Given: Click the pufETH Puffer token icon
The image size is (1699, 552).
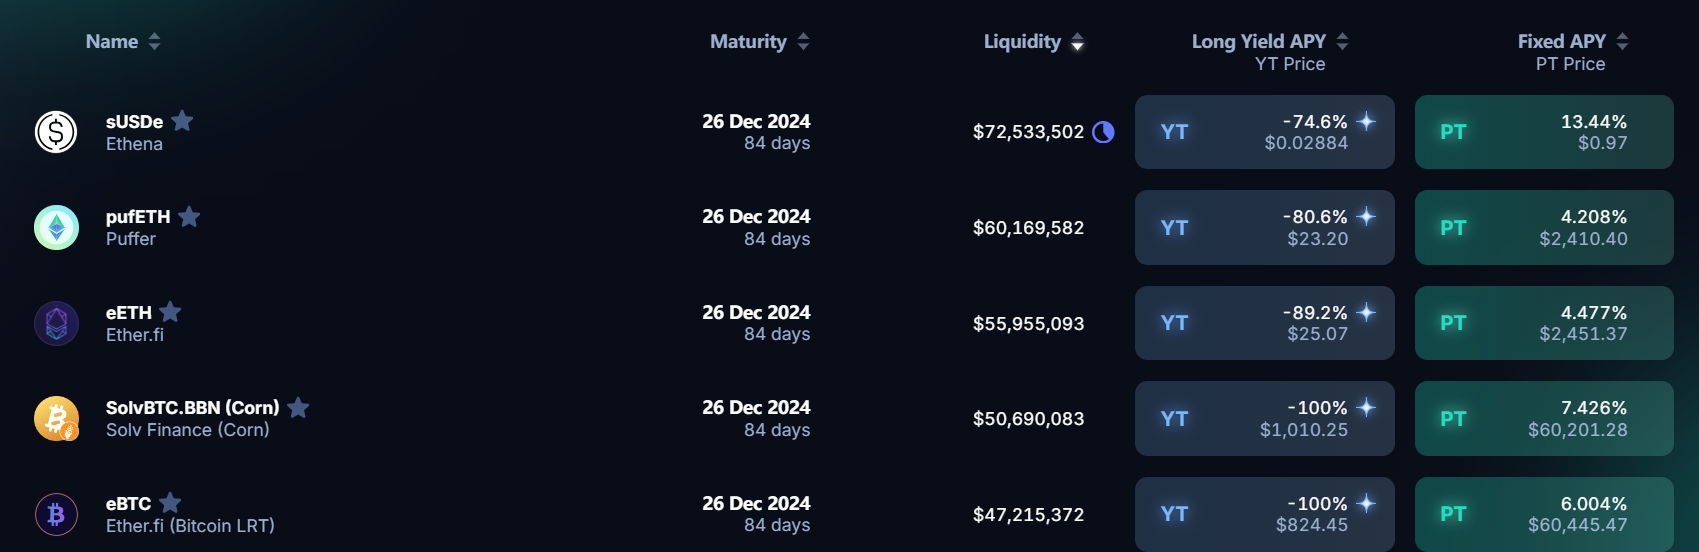Looking at the screenshot, I should (56, 228).
